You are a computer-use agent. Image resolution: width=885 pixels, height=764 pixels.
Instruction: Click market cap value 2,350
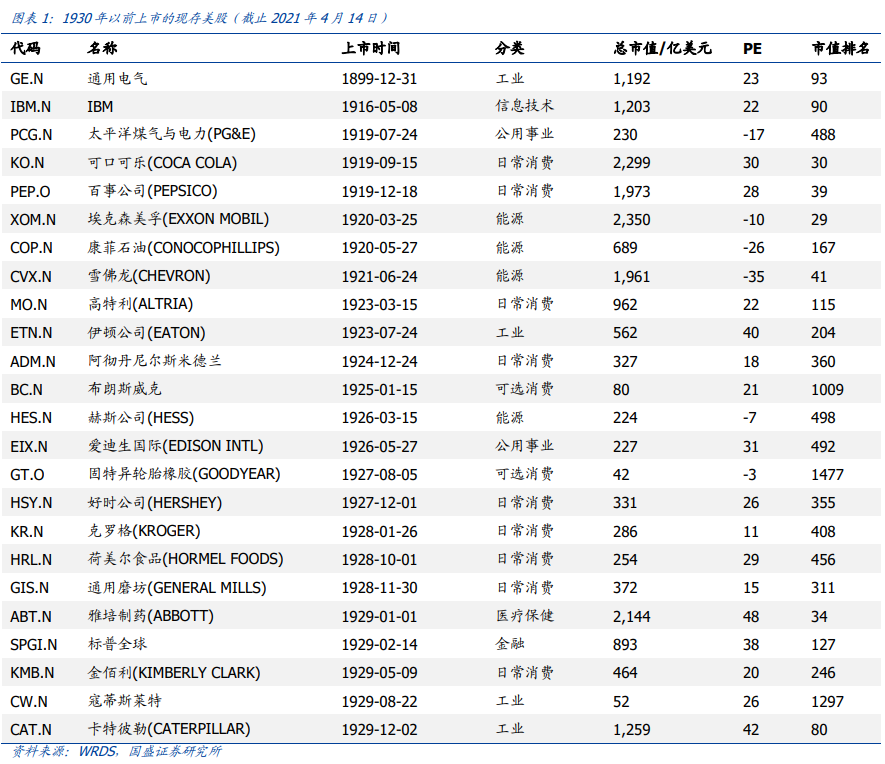click(632, 220)
